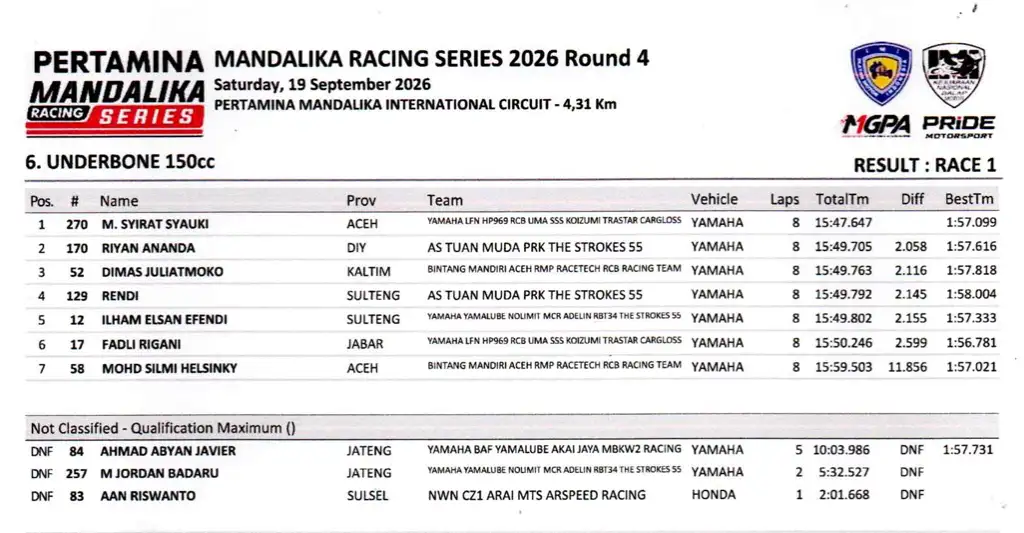Image resolution: width=1024 pixels, height=533 pixels.
Task: Click the black-and-white national racing shield emblem
Action: click(x=954, y=74)
